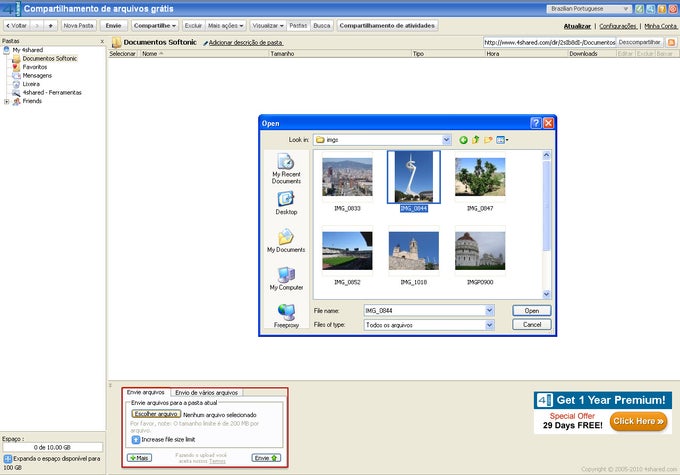This screenshot has width=680, height=475.
Task: Click the folder URL text field
Action: tap(549, 42)
